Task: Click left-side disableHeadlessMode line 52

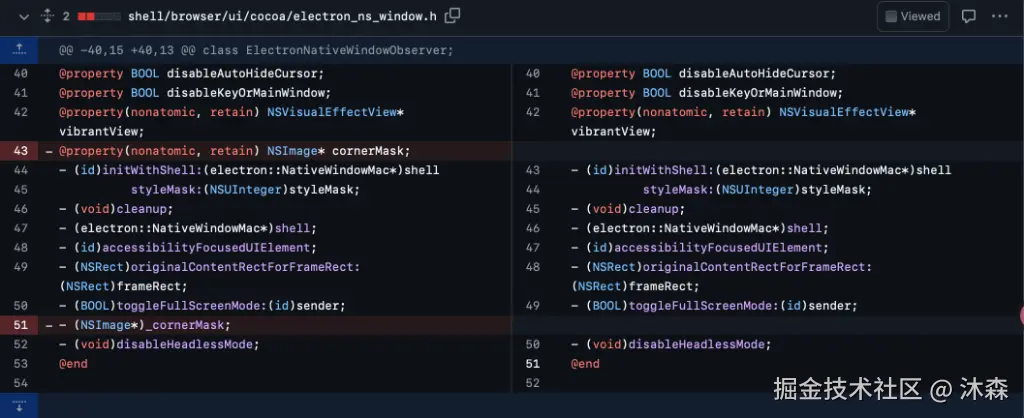Action: (159, 344)
